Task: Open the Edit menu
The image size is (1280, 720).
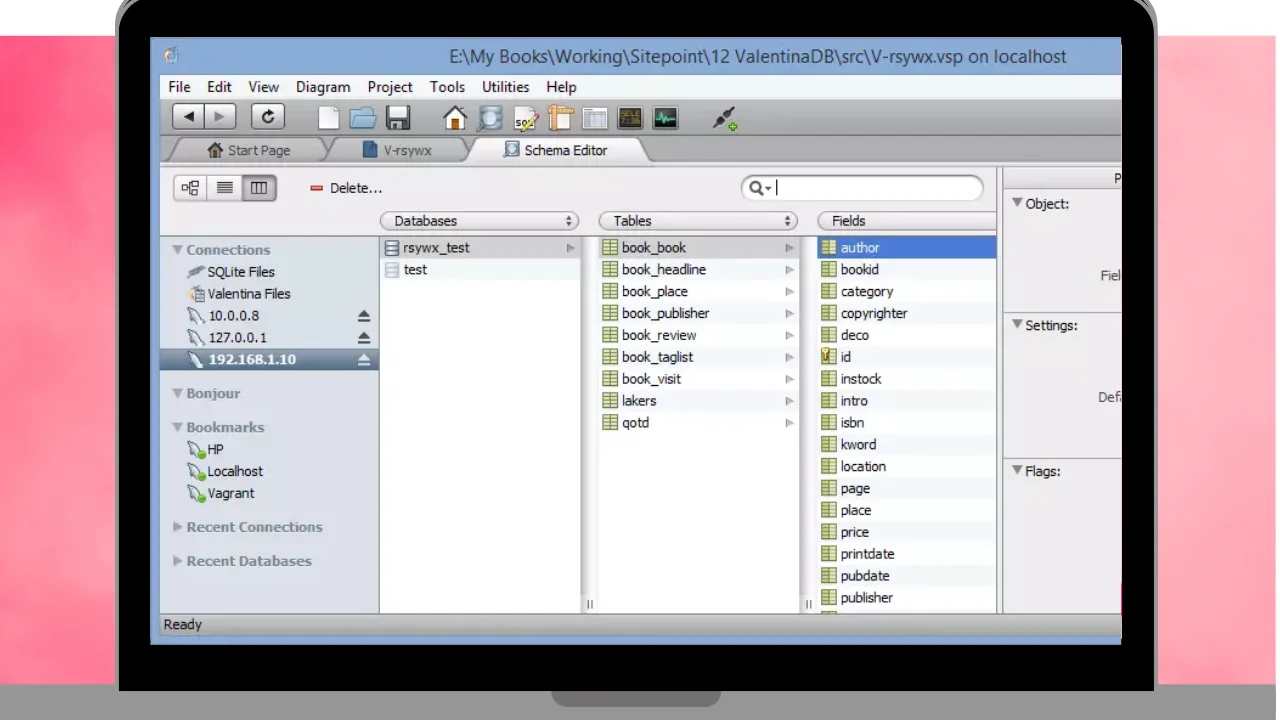Action: click(219, 87)
